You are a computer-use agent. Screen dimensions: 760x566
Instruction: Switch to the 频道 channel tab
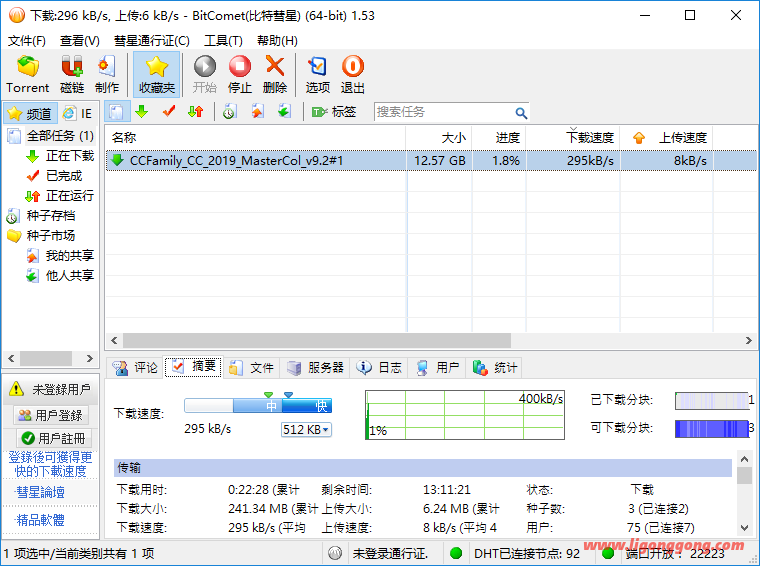pos(30,113)
